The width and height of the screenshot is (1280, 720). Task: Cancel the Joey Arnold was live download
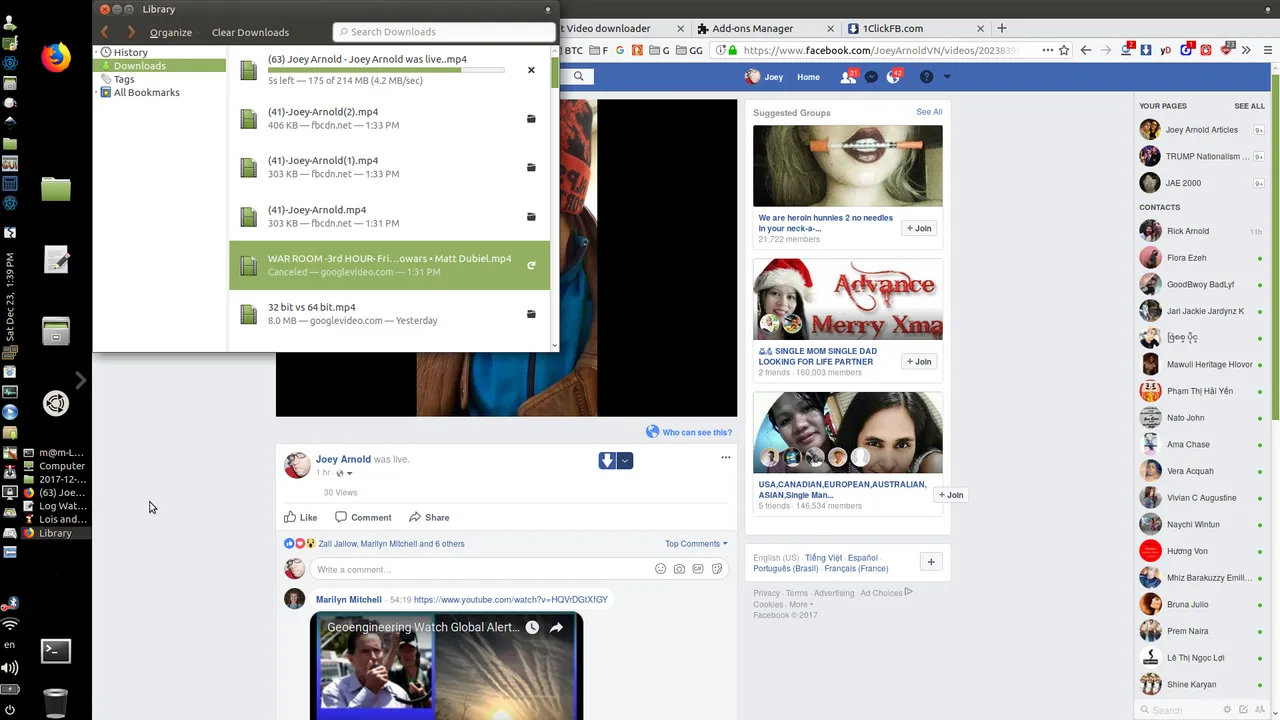(x=531, y=70)
